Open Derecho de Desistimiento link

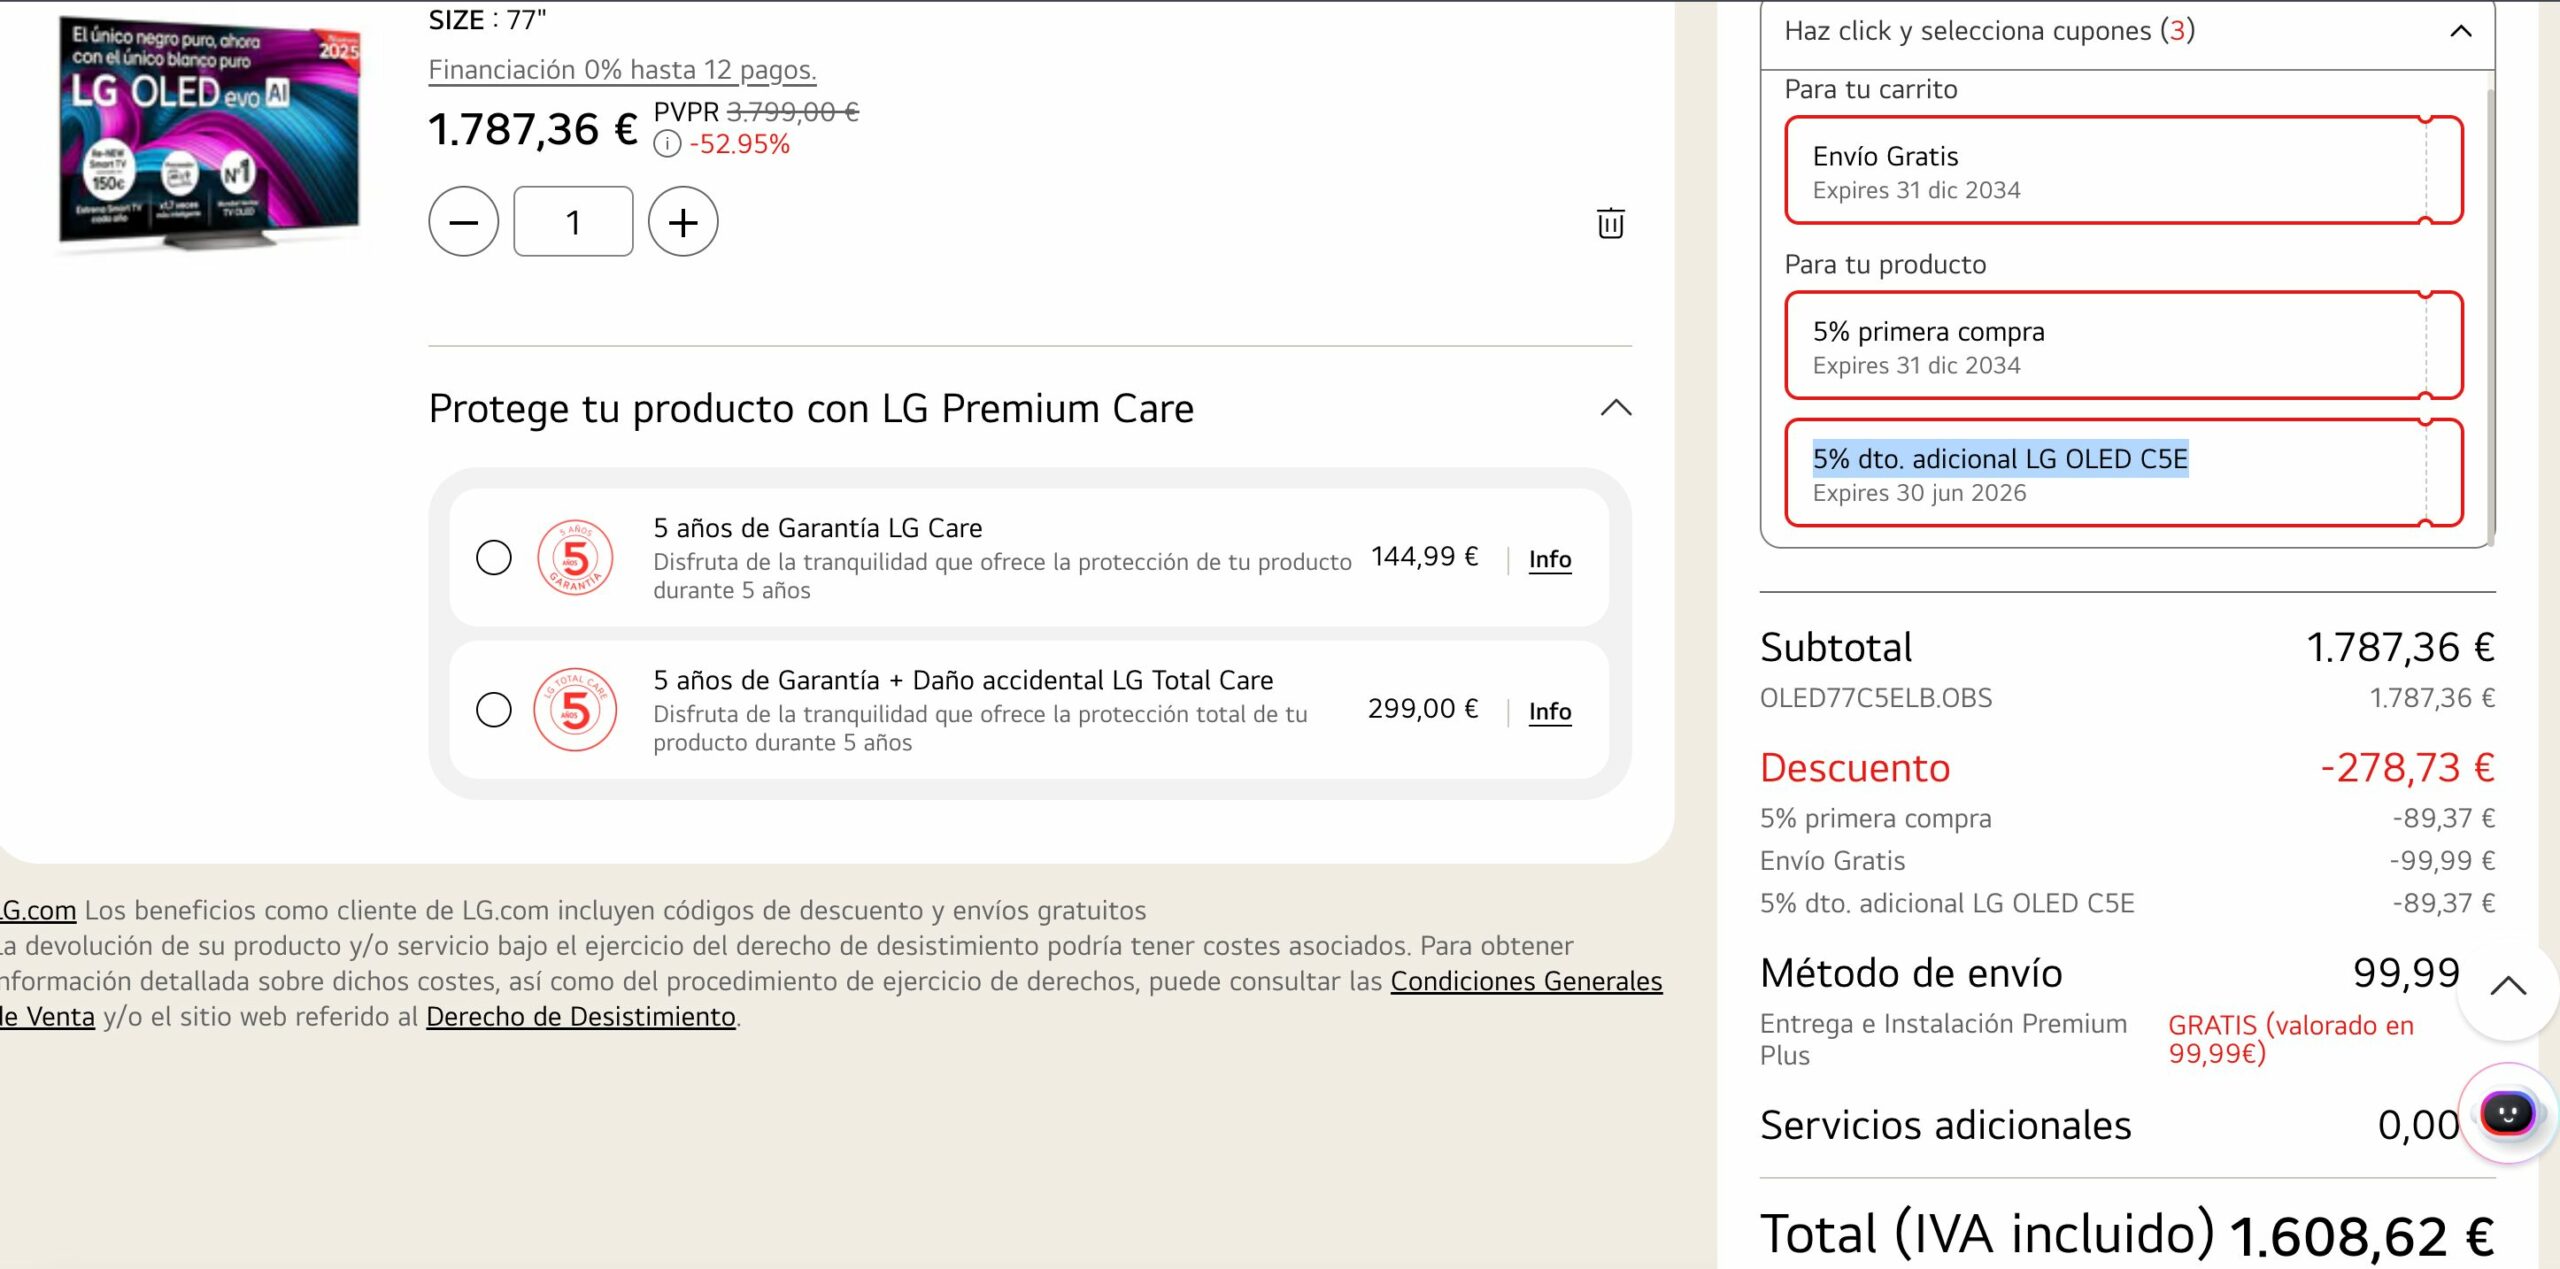click(x=580, y=1017)
